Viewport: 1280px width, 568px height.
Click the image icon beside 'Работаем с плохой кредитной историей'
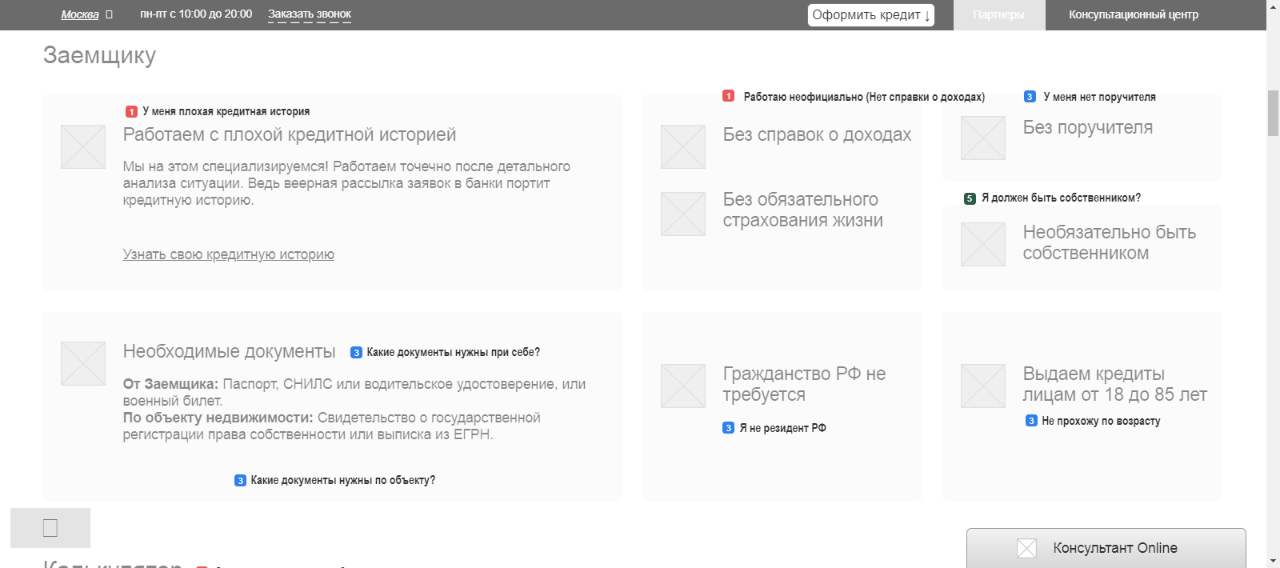pyautogui.click(x=83, y=146)
